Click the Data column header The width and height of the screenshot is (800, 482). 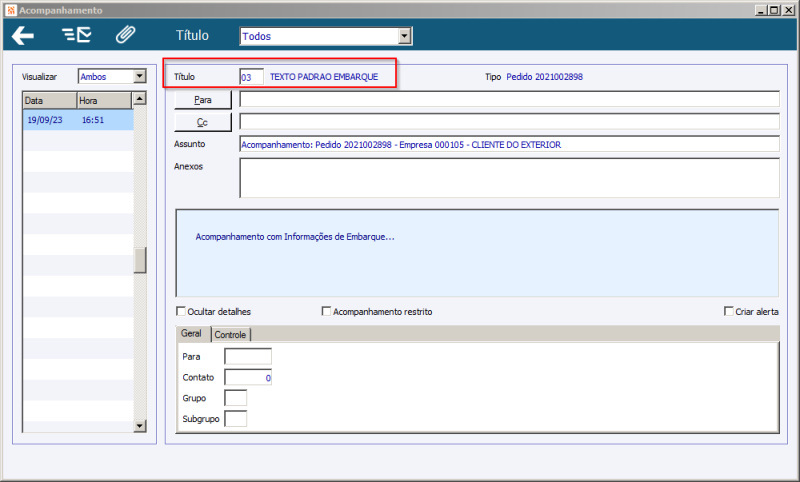[50, 100]
